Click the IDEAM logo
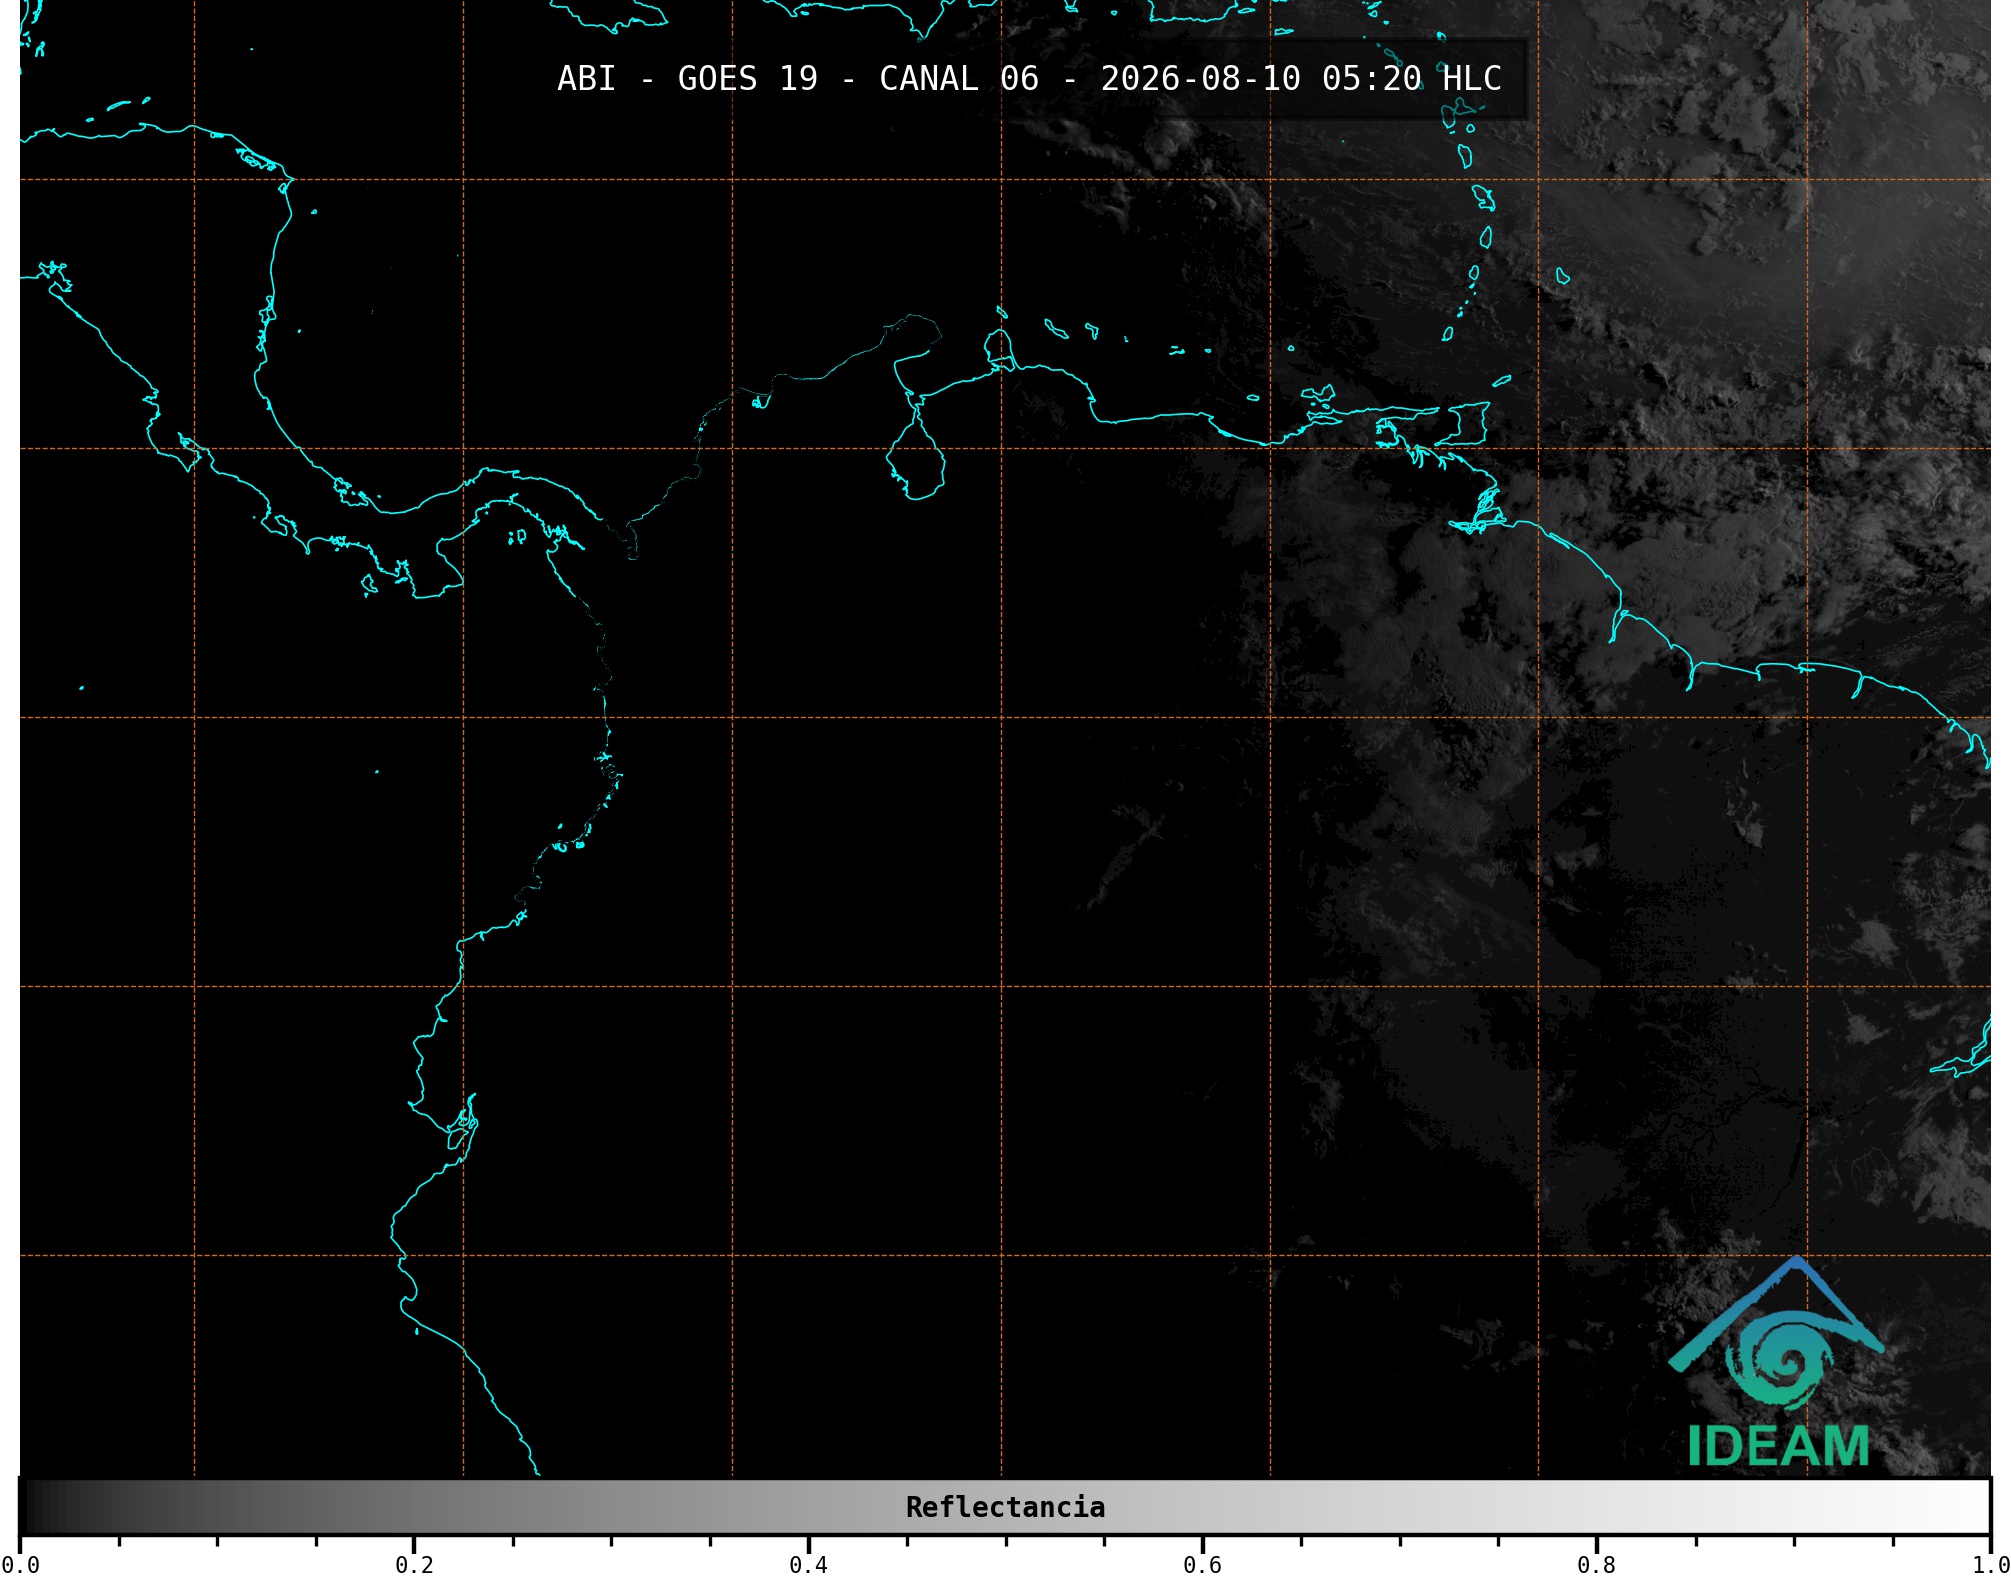The image size is (2011, 1577). click(1777, 1362)
